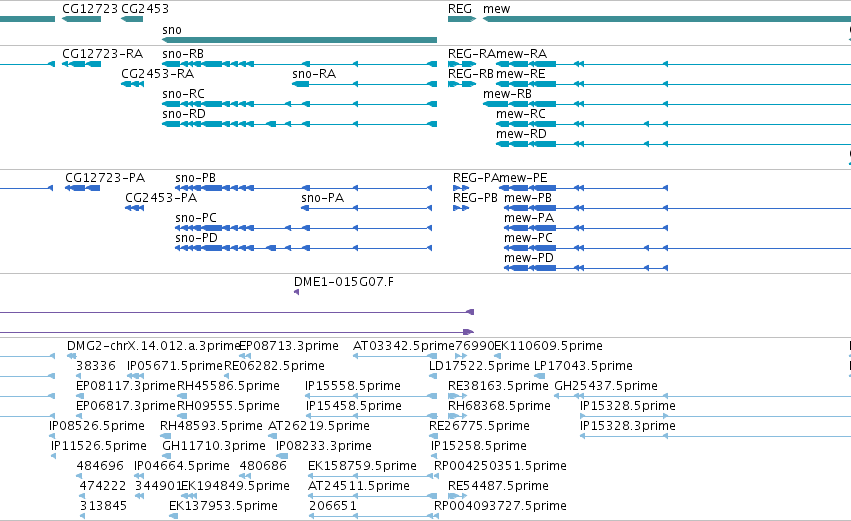Click the EP08117.3prime EST label
The image size is (851, 521).
tap(126, 386)
